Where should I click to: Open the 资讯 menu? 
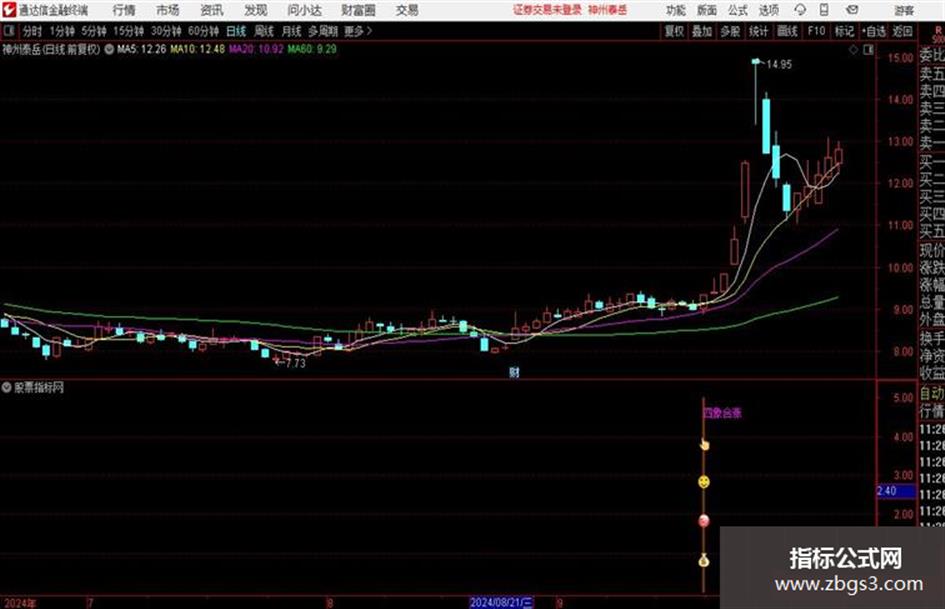212,10
